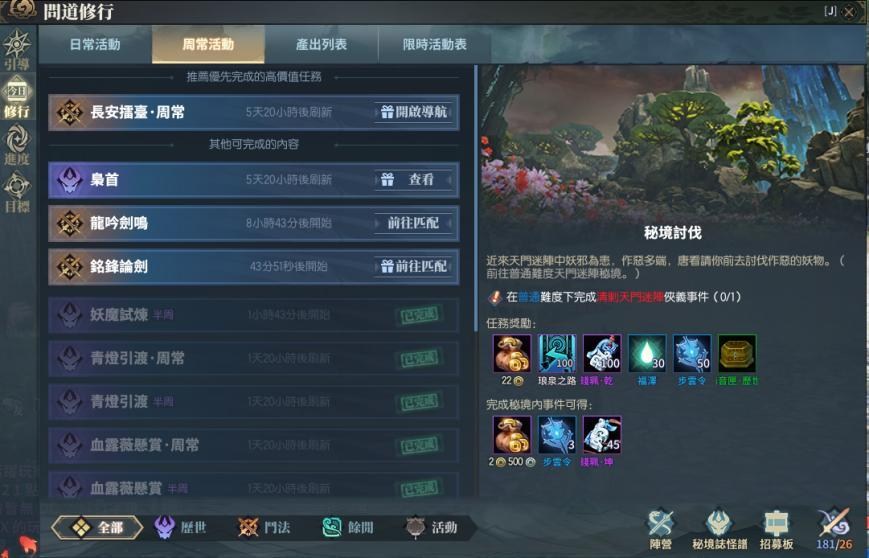Open the 限時活動表 tab
Image resolution: width=869 pixels, height=558 pixels.
coord(434,44)
